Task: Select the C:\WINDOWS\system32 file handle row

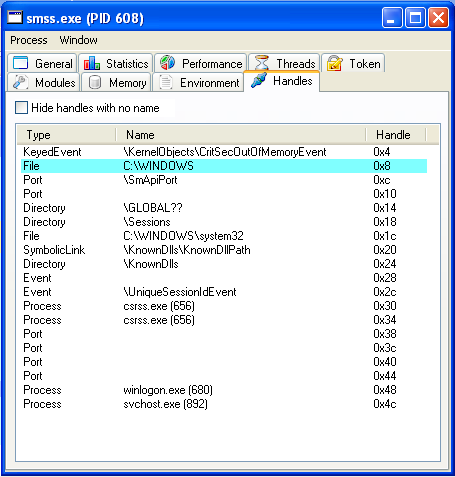Action: [224, 236]
